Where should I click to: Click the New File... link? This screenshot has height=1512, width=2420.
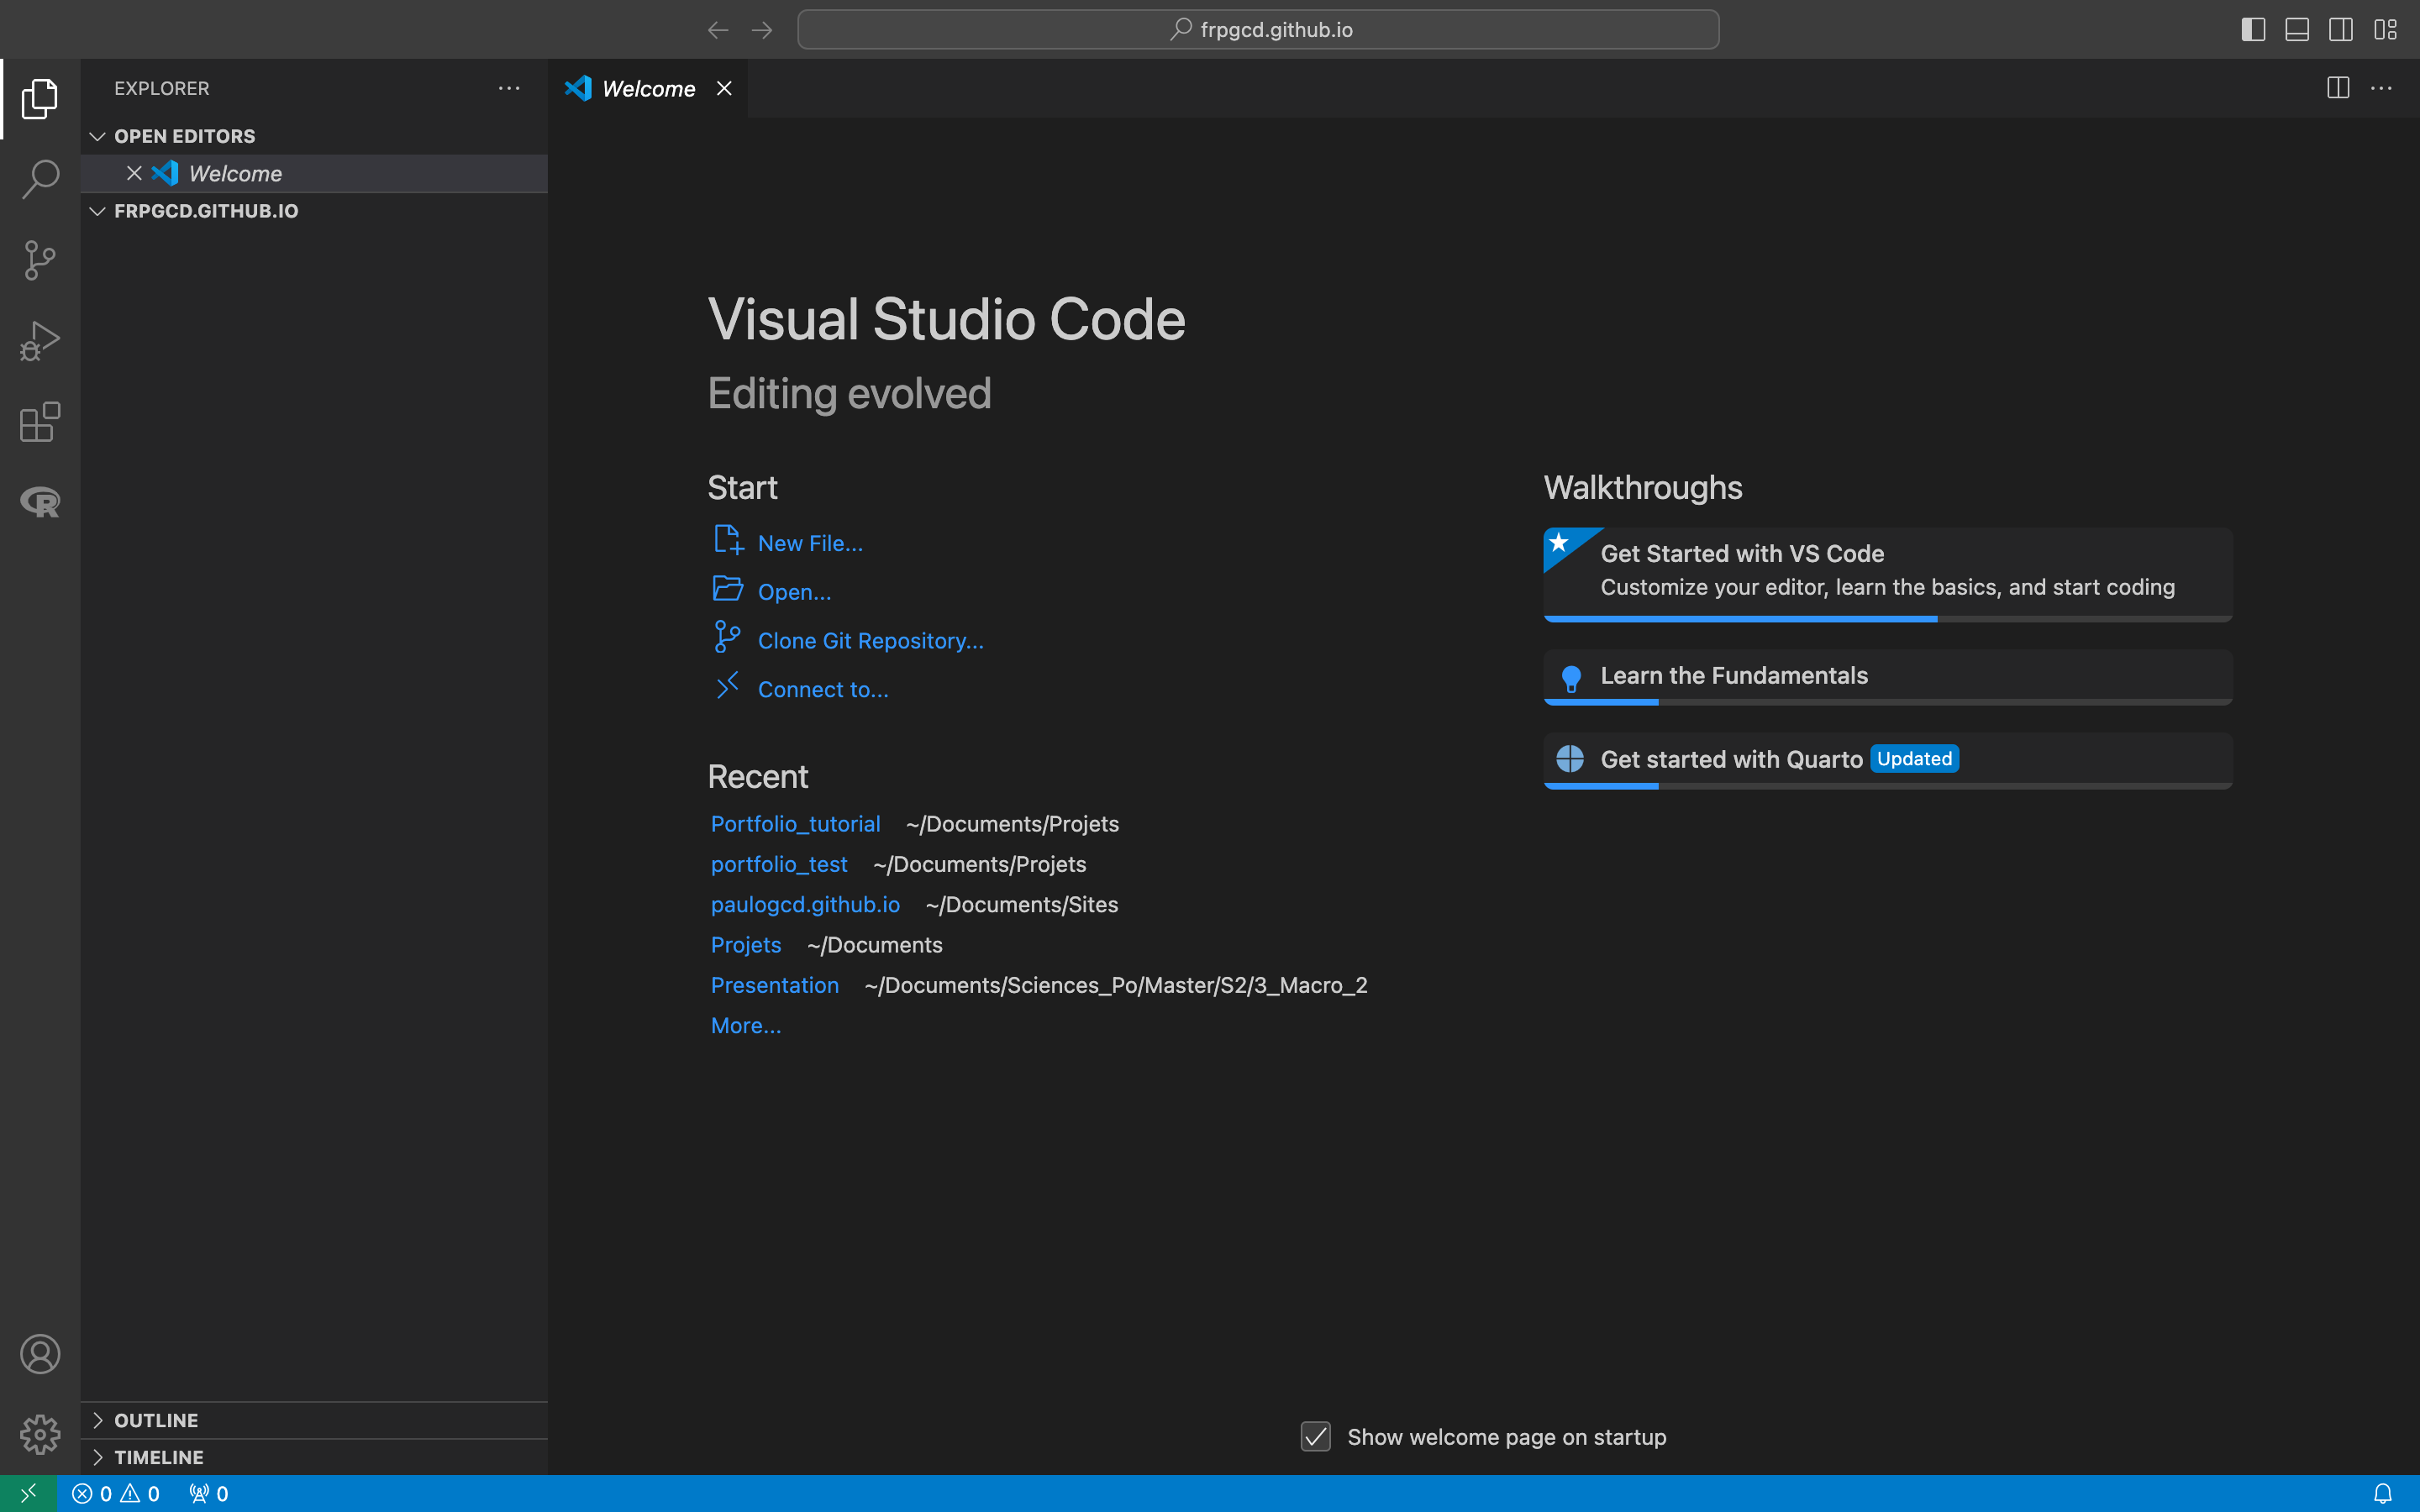point(810,543)
